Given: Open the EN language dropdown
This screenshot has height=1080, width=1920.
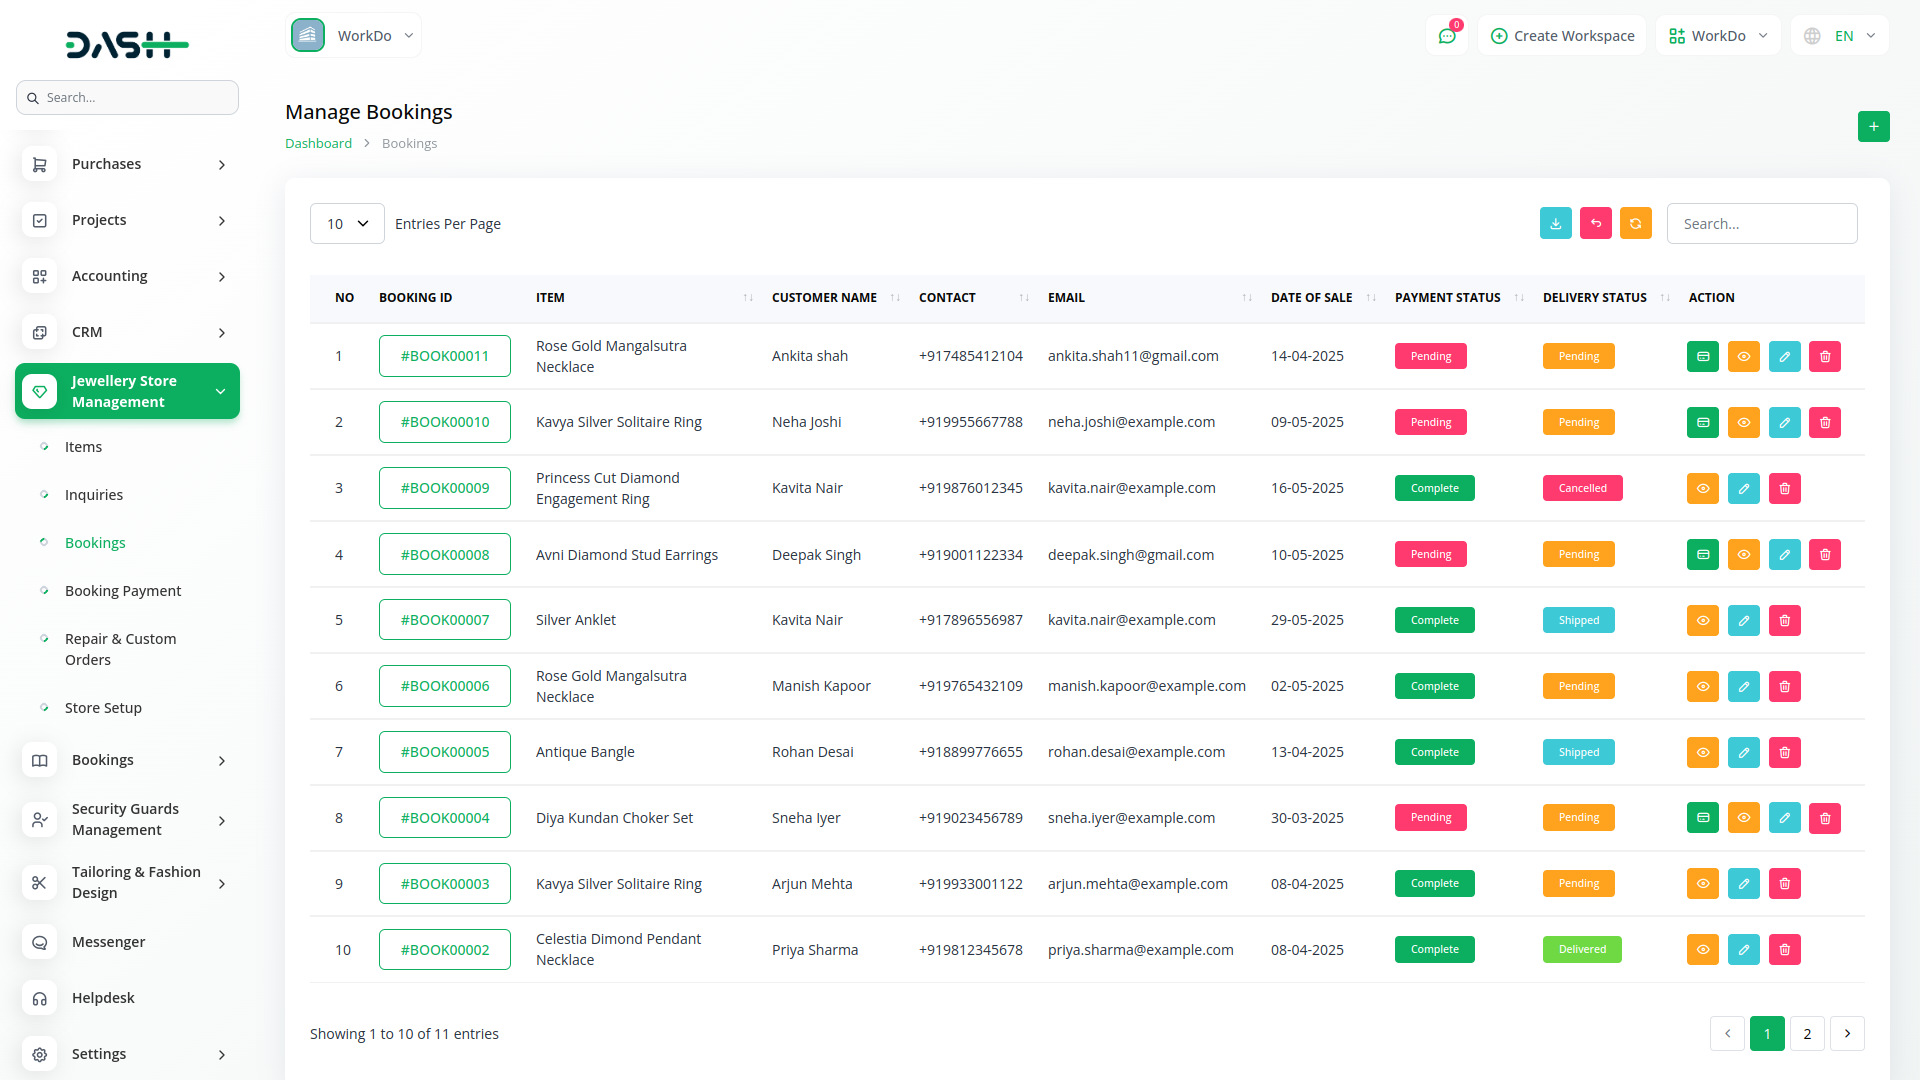Looking at the screenshot, I should point(1840,36).
